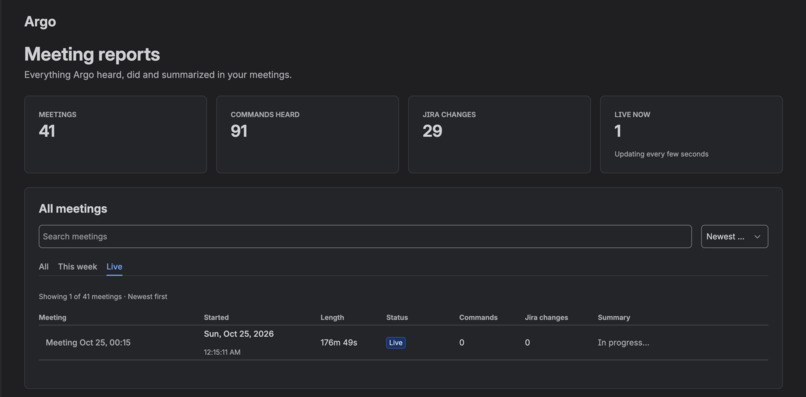The width and height of the screenshot is (806, 397).
Task: Select the Live tab
Action: click(114, 266)
